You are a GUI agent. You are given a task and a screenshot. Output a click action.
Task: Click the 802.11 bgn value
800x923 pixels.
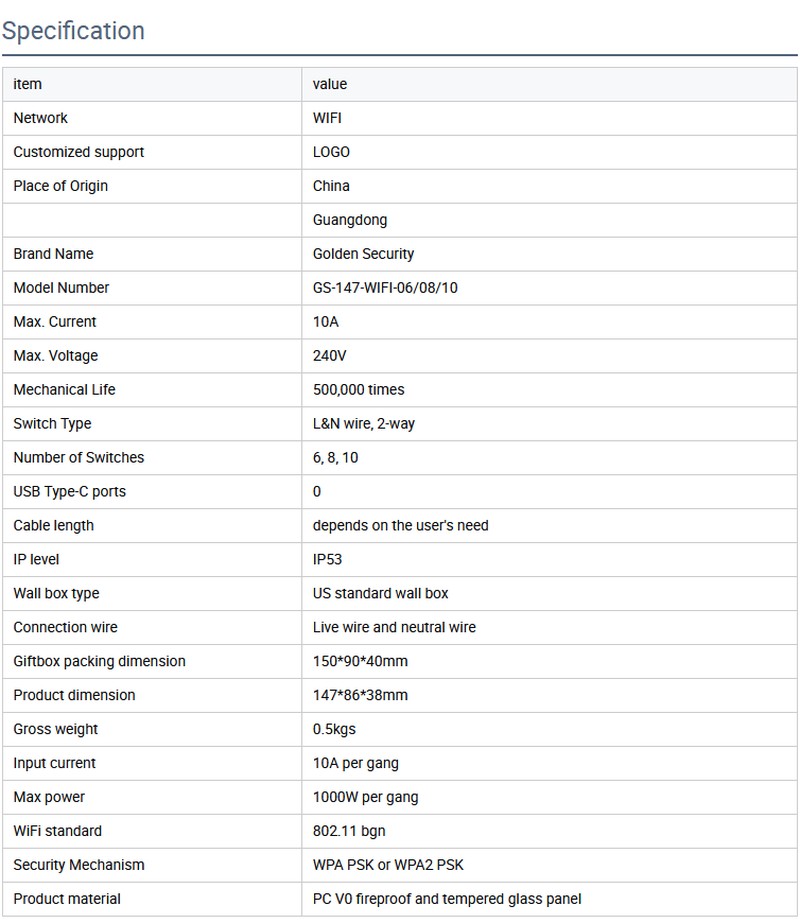(349, 832)
